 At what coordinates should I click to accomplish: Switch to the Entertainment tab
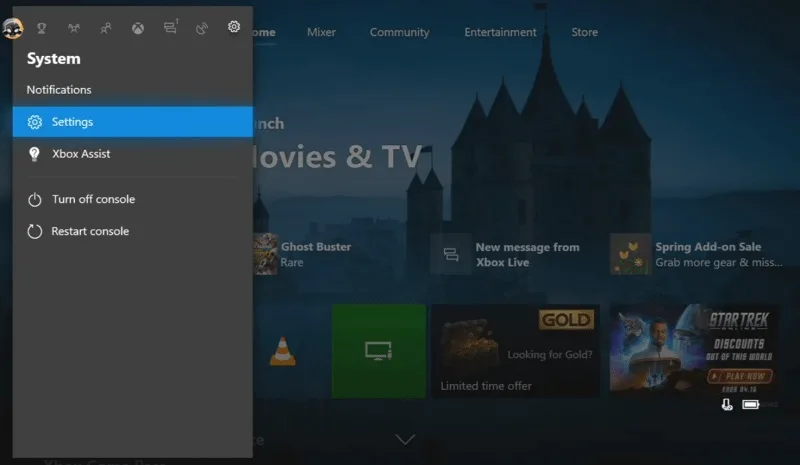(x=500, y=32)
